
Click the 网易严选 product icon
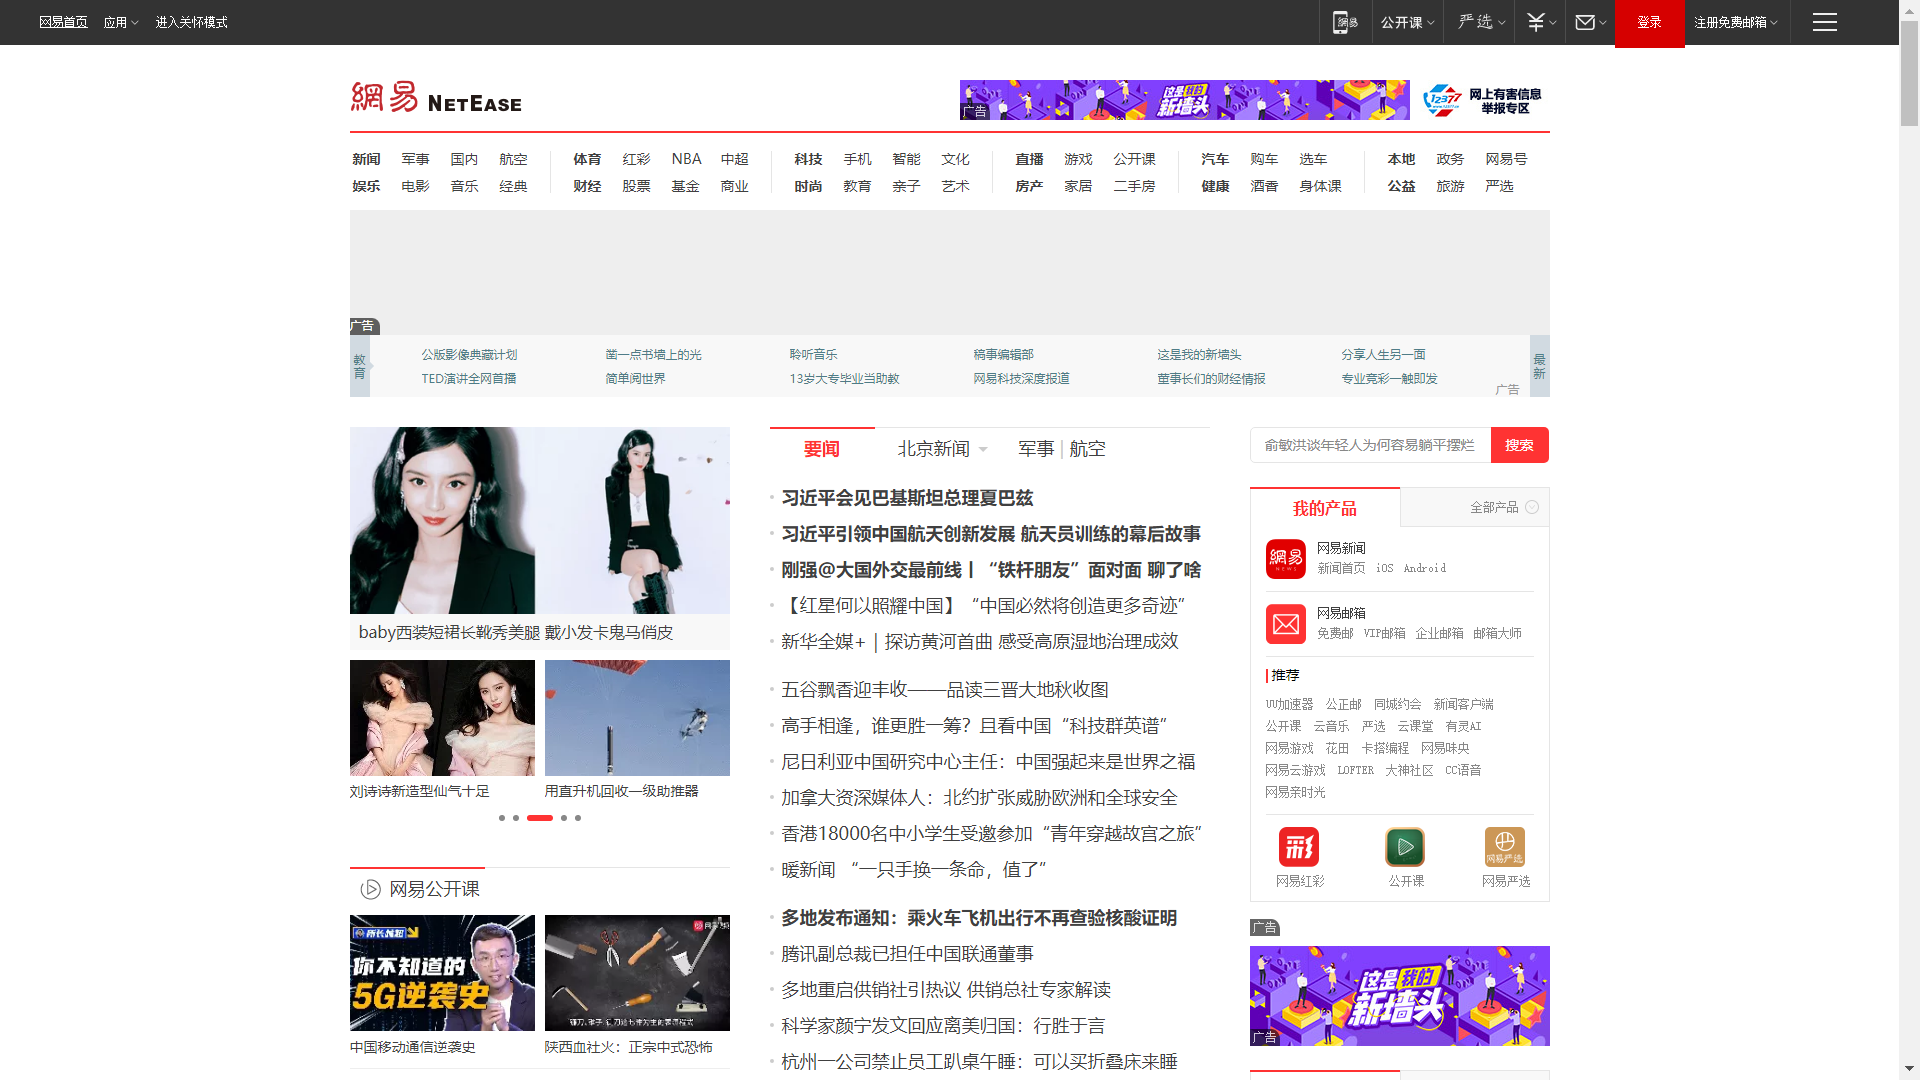click(x=1505, y=847)
